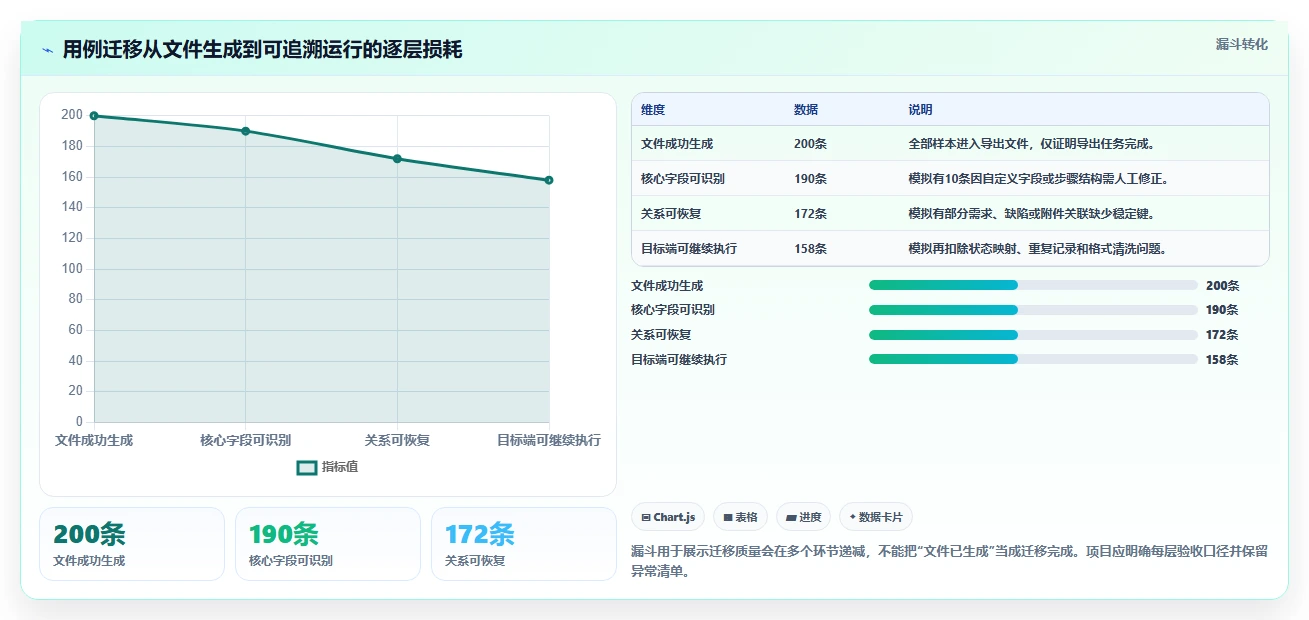Click the 目标端可继续执行 table row cell
The image size is (1309, 620).
tap(689, 249)
